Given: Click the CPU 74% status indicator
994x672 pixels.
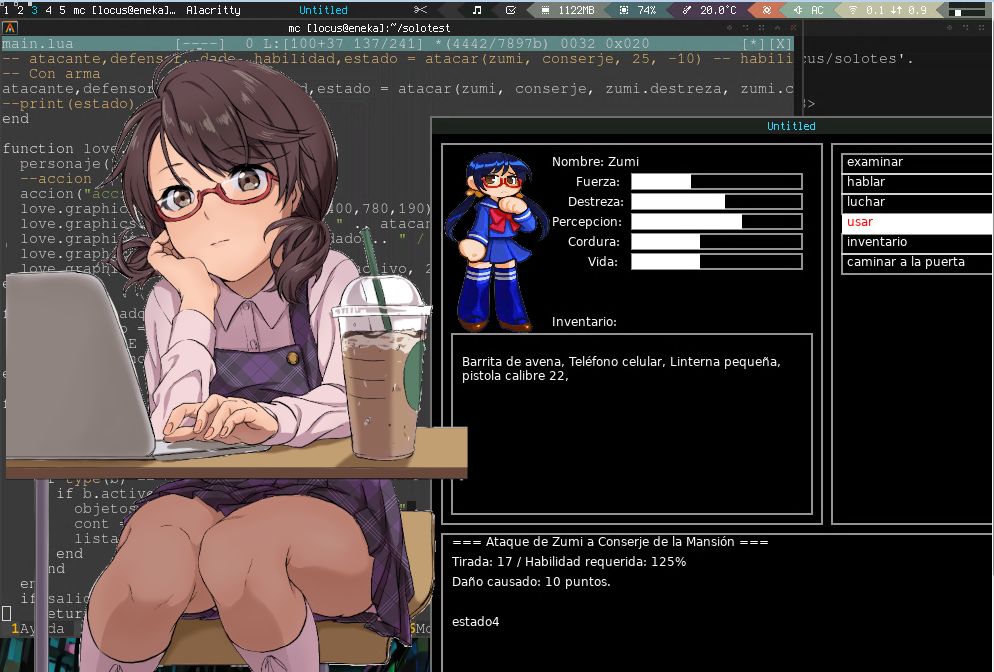Looking at the screenshot, I should point(638,10).
